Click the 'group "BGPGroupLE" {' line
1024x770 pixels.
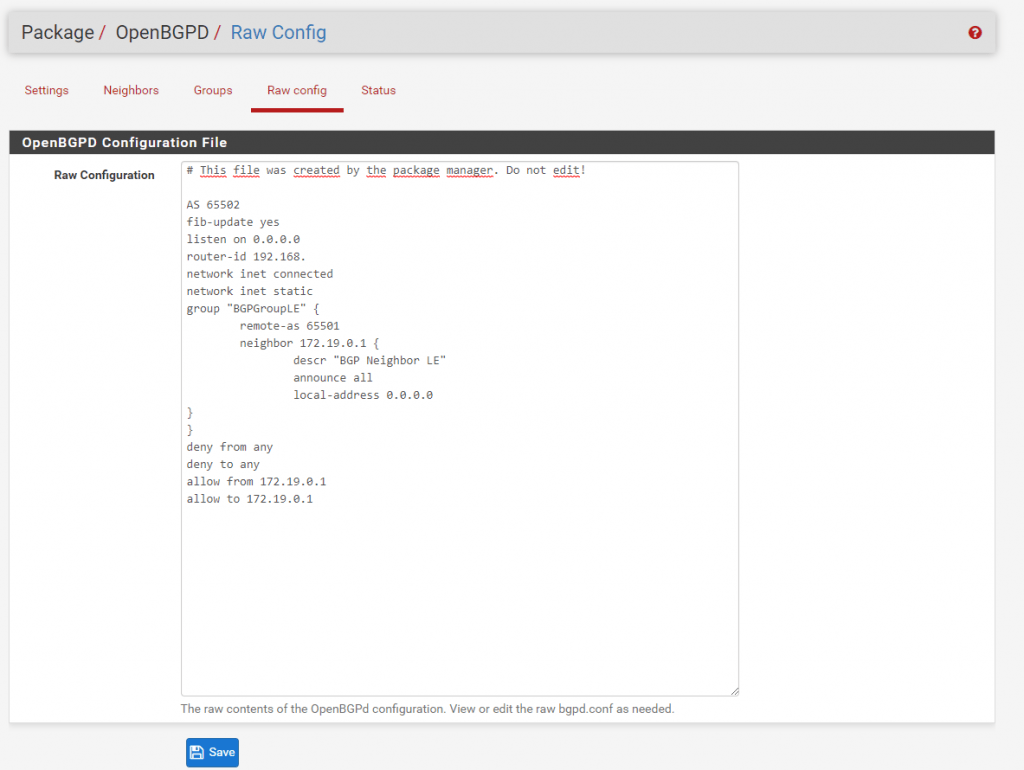point(253,309)
